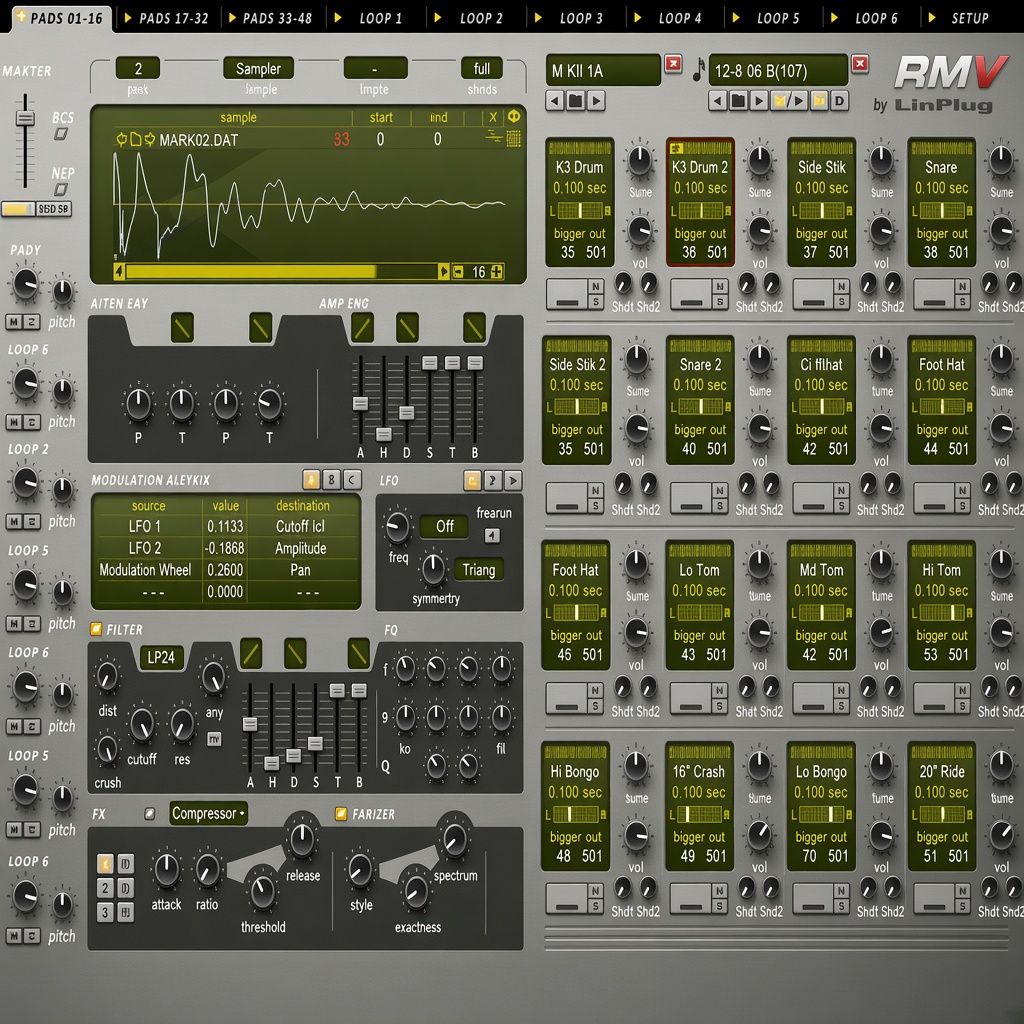The image size is (1024, 1024).
Task: Switch to PADS 33-48 tab
Action: tap(270, 18)
